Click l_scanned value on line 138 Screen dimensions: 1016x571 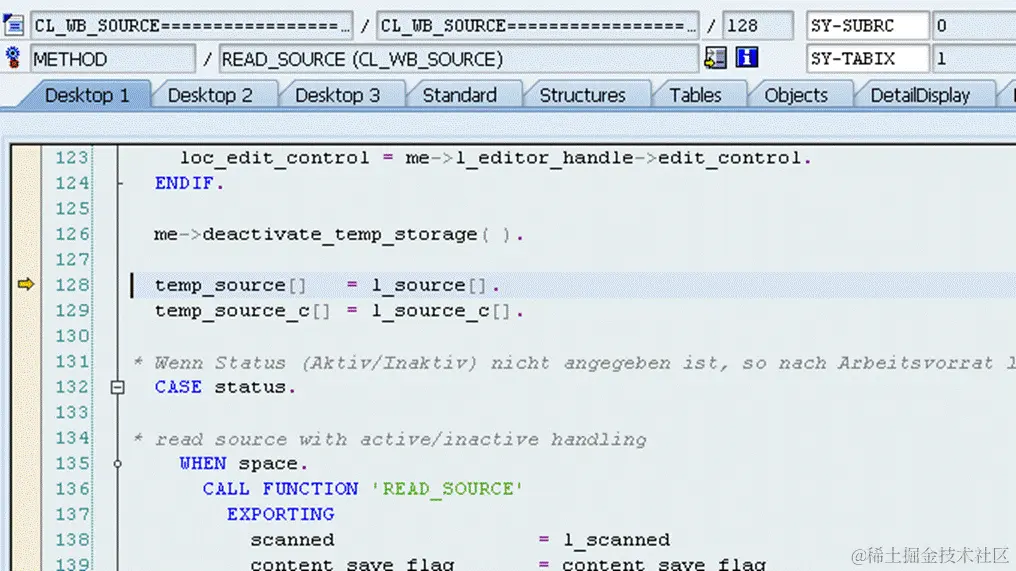tap(616, 540)
